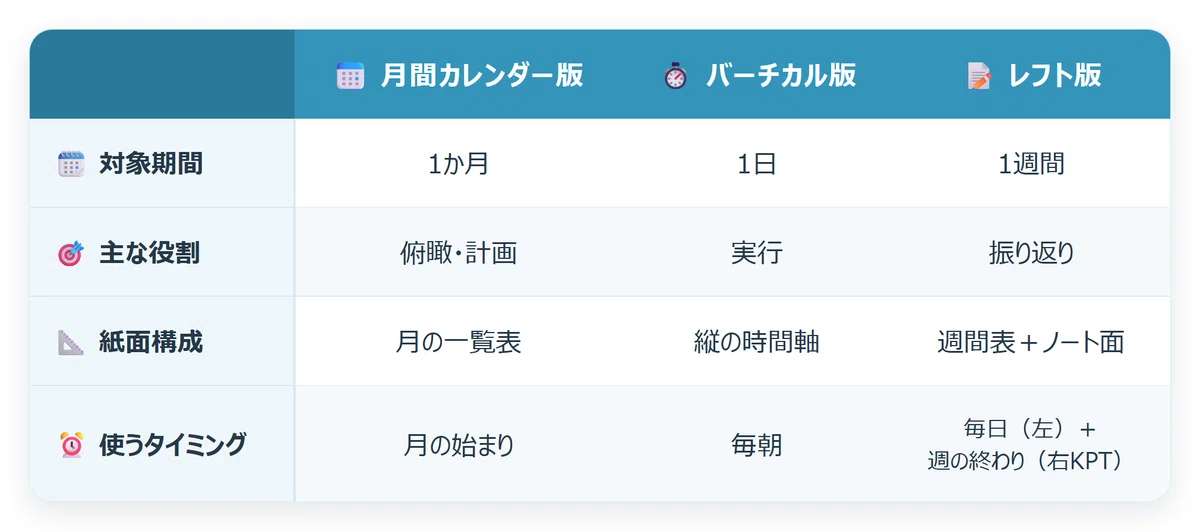Click the target icon next to 主な役割

point(71,253)
